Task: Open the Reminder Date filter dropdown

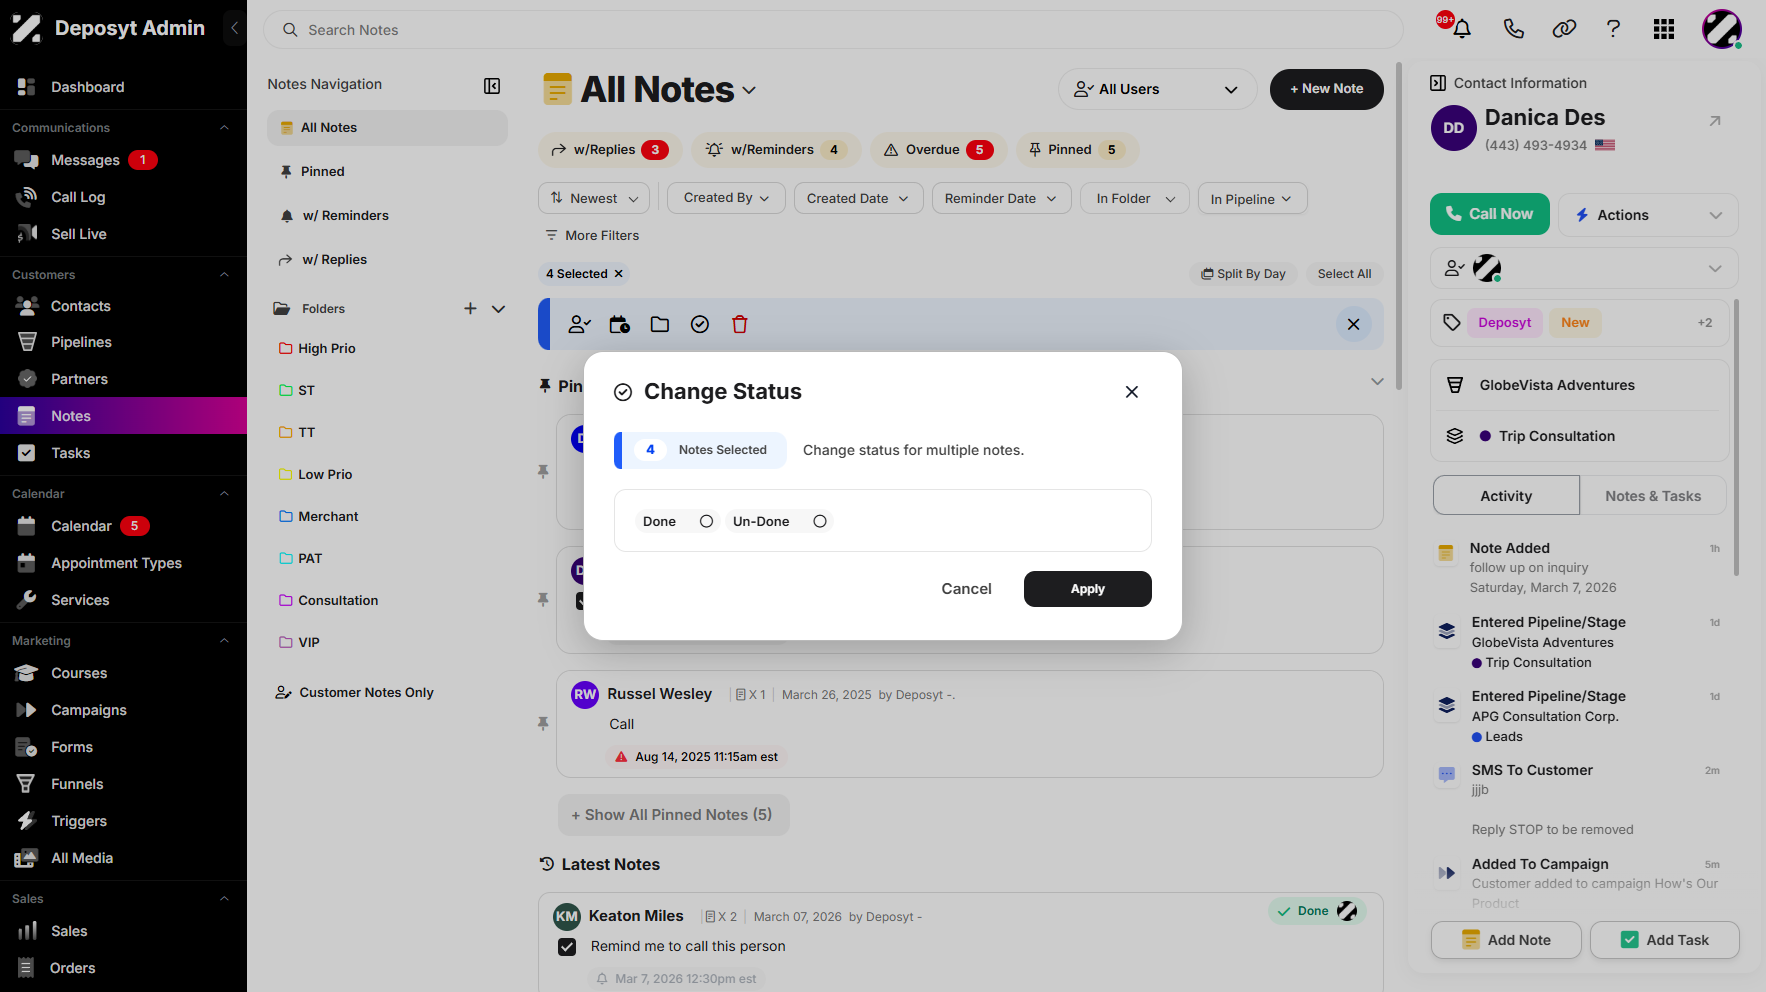Action: pyautogui.click(x=1002, y=198)
